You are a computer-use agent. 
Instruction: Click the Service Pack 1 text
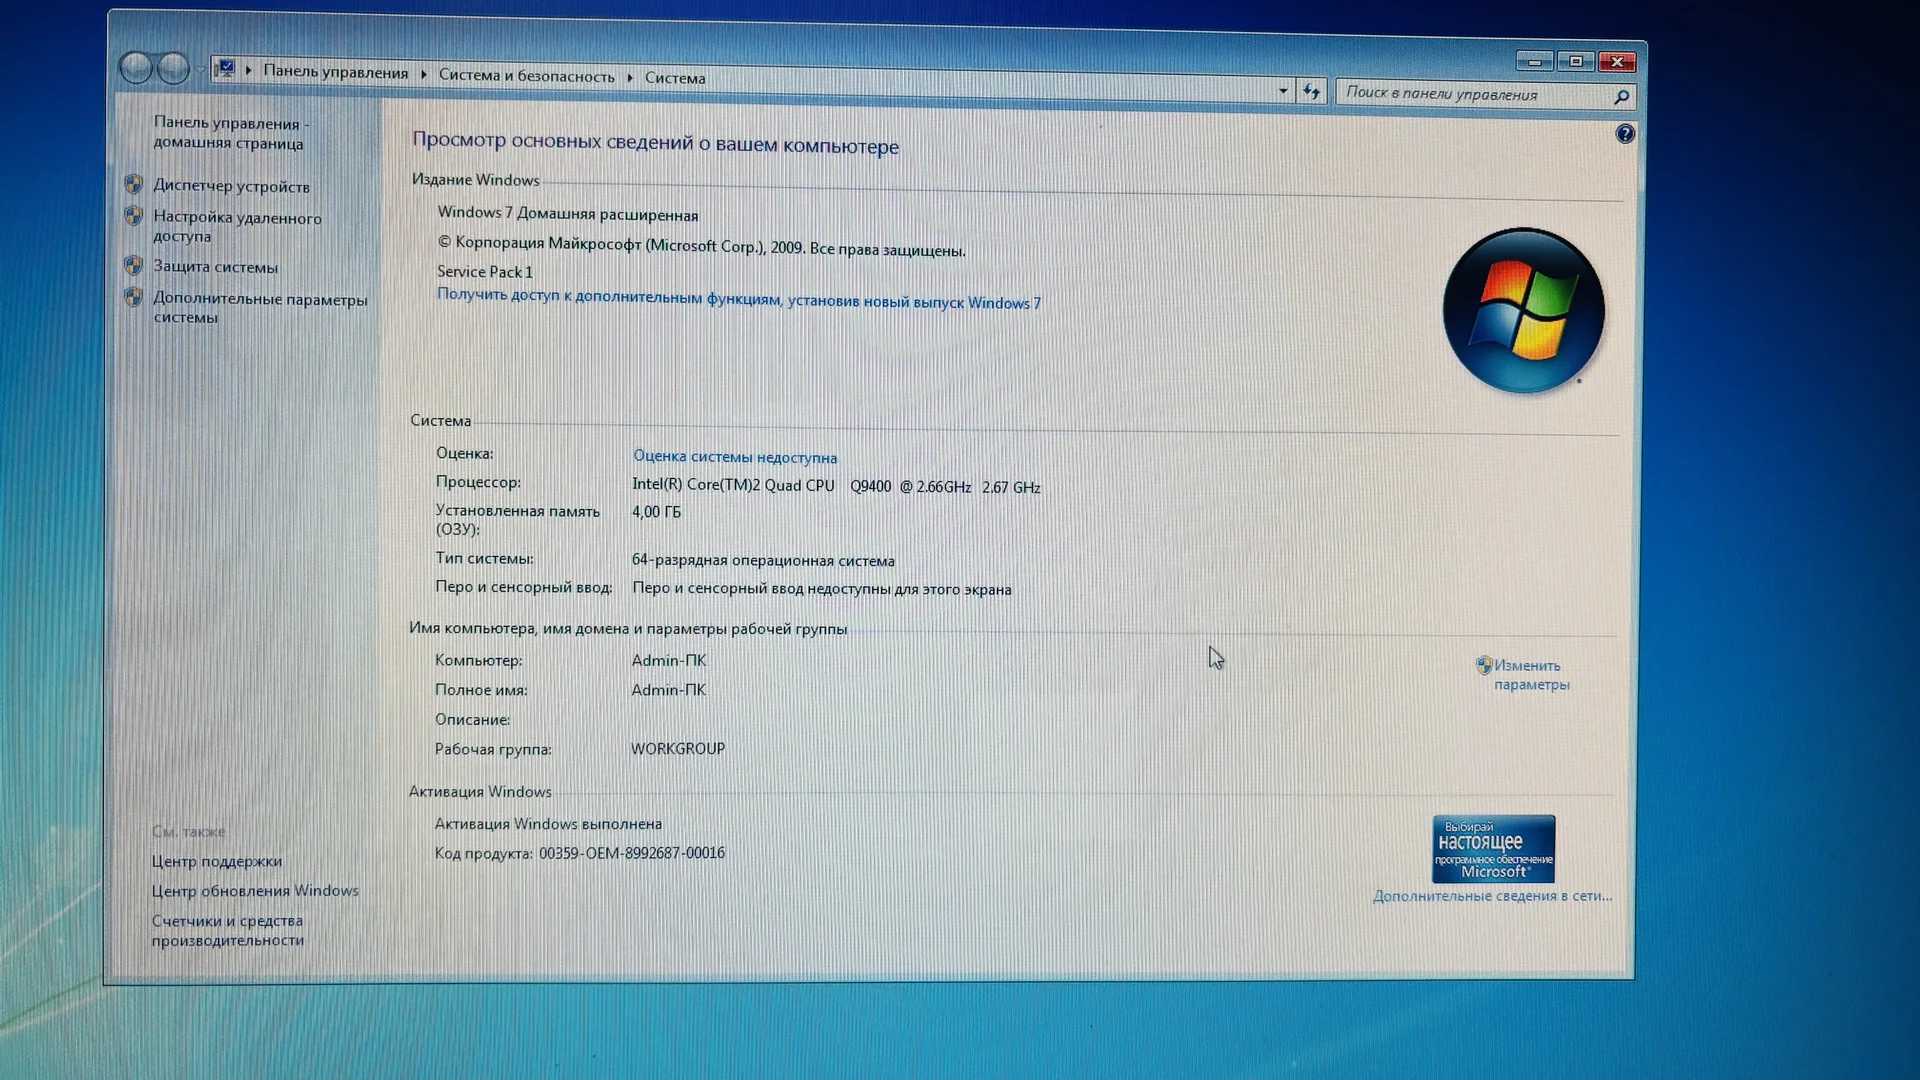484,271
